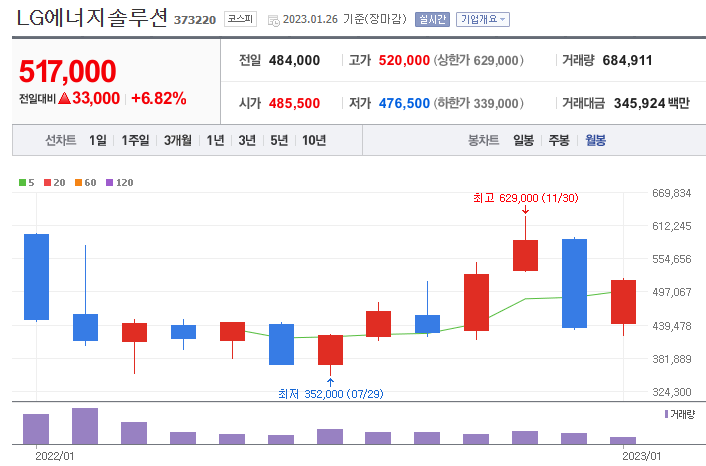Click the 상한가 629,000 text
This screenshot has width=706, height=466.
478,60
